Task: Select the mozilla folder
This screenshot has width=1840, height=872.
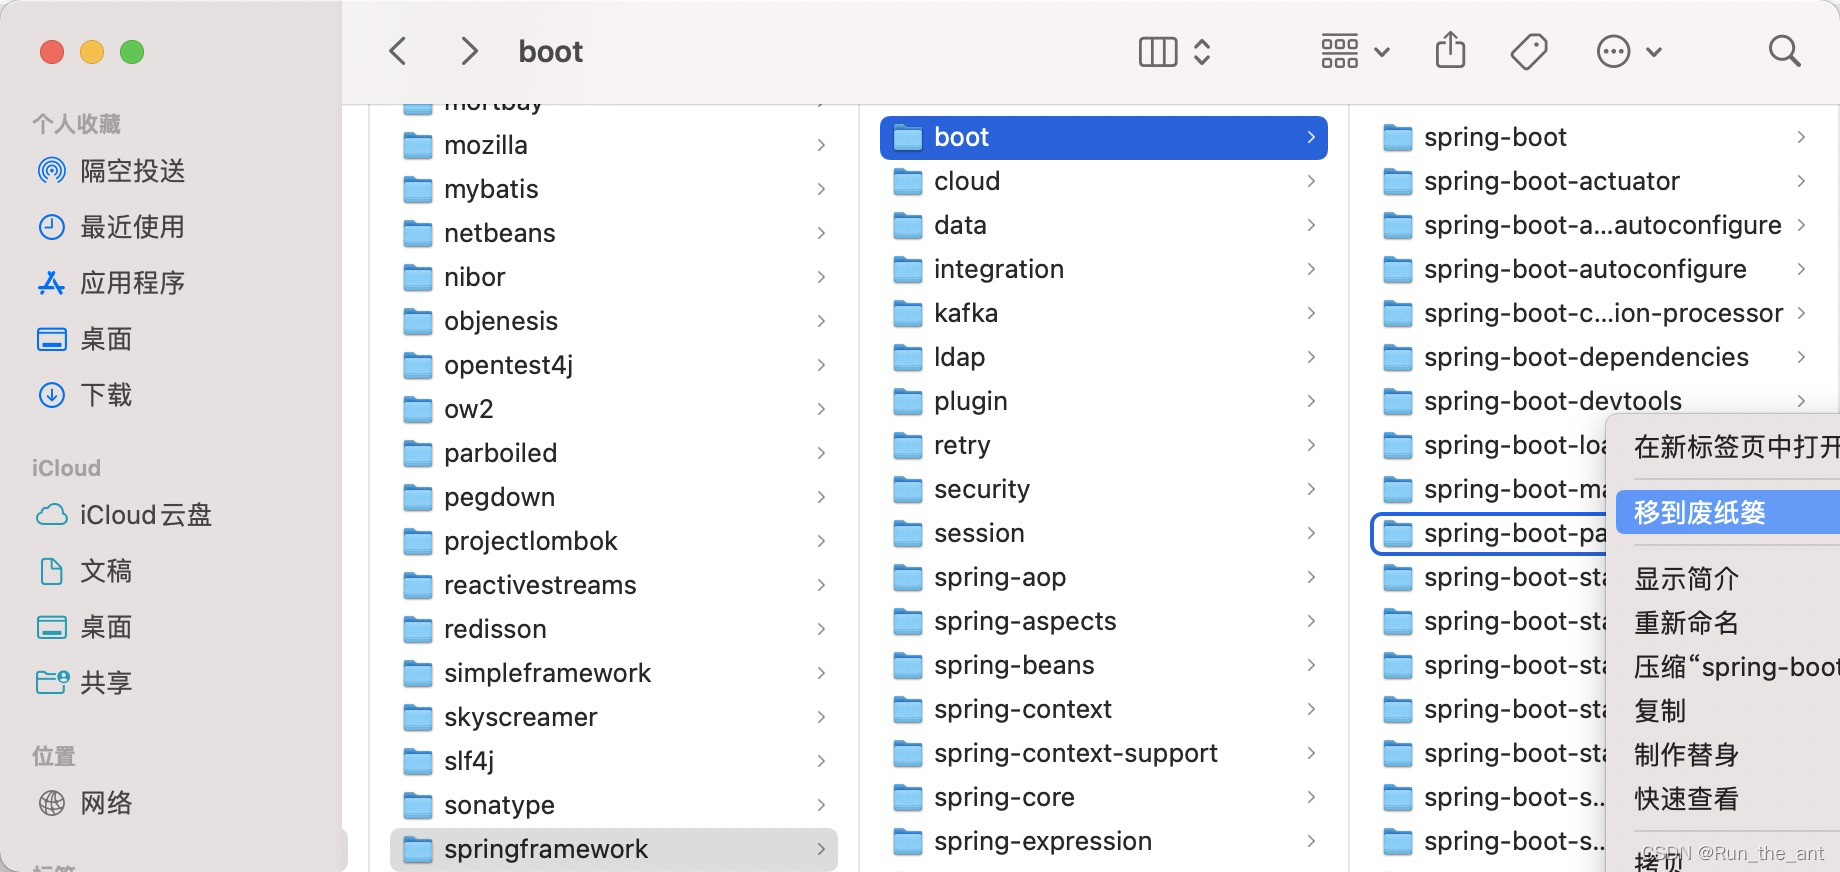Action: pos(613,145)
